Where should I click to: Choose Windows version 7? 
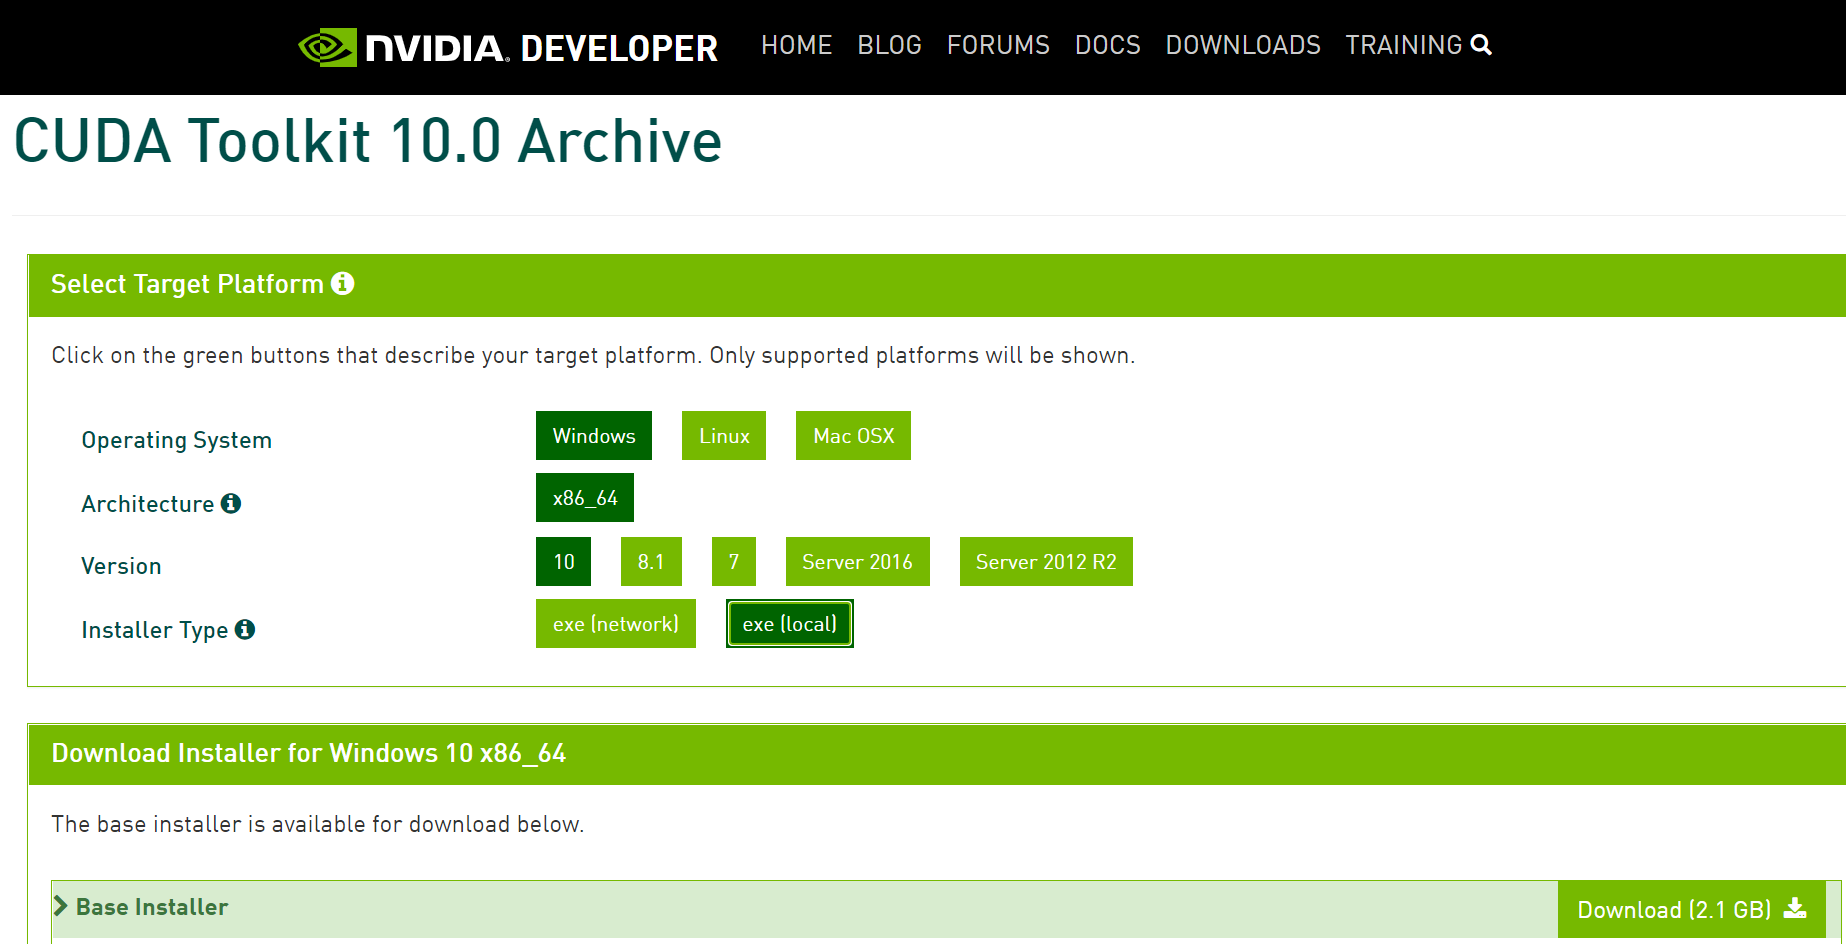coord(734,562)
